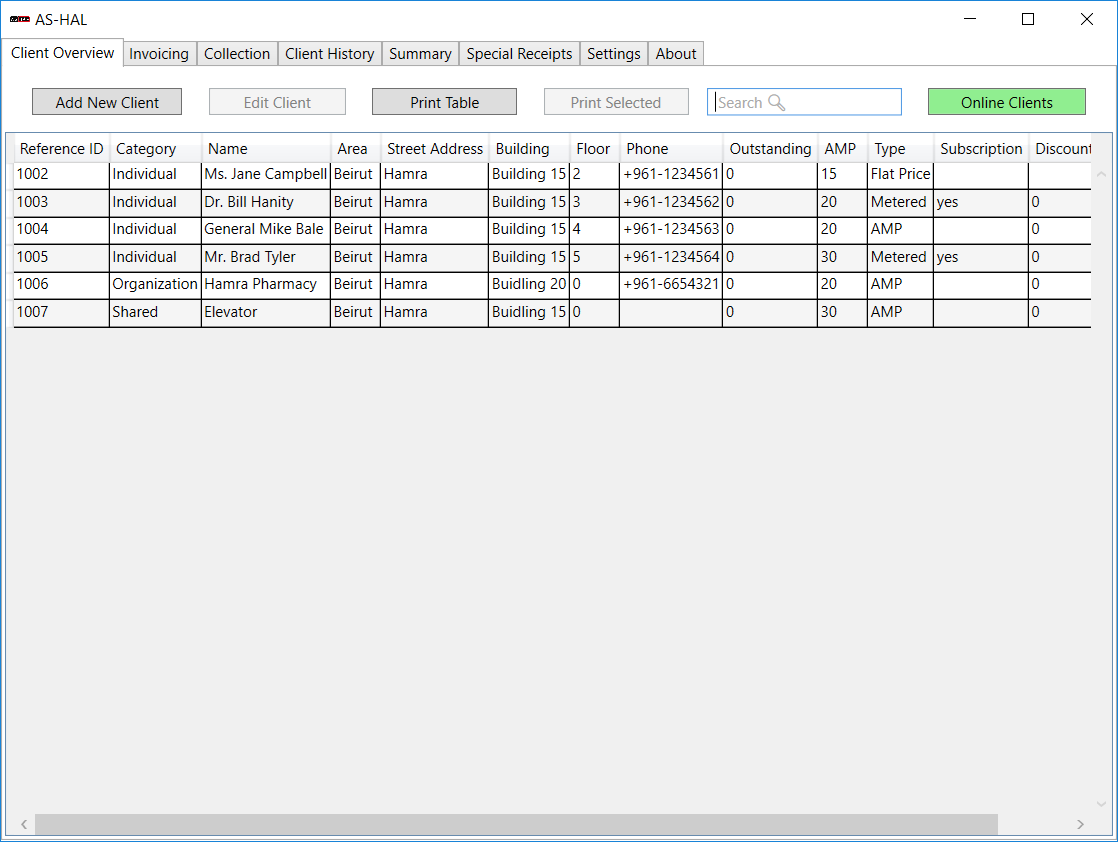1118x842 pixels.
Task: Click the Shared category cell
Action: [155, 312]
